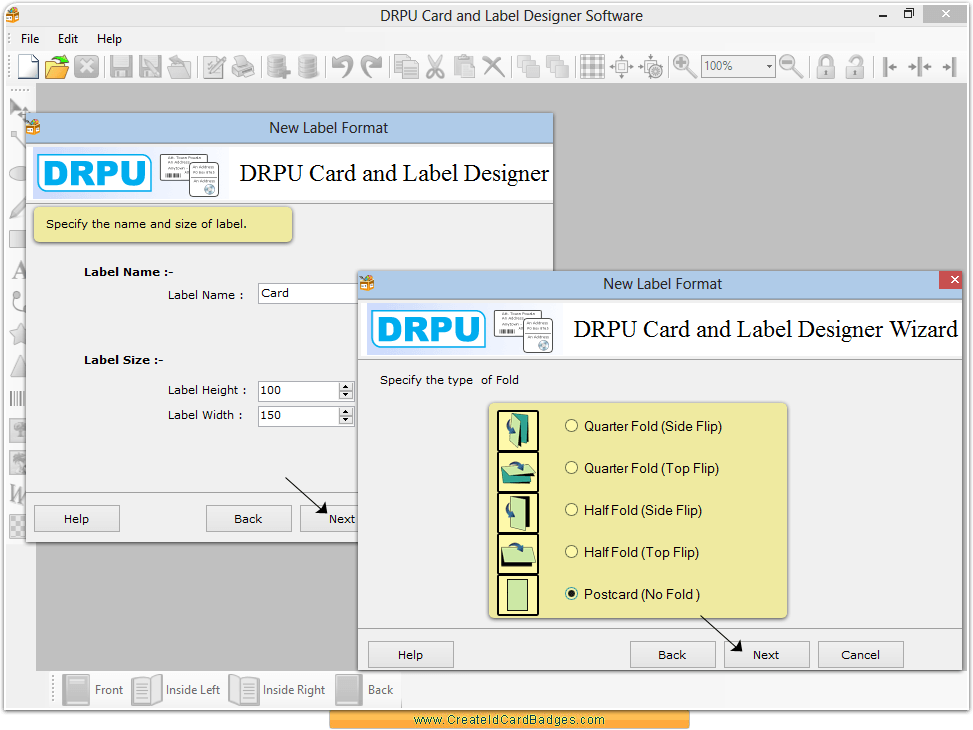Click the Lock padlock icon

click(x=825, y=66)
